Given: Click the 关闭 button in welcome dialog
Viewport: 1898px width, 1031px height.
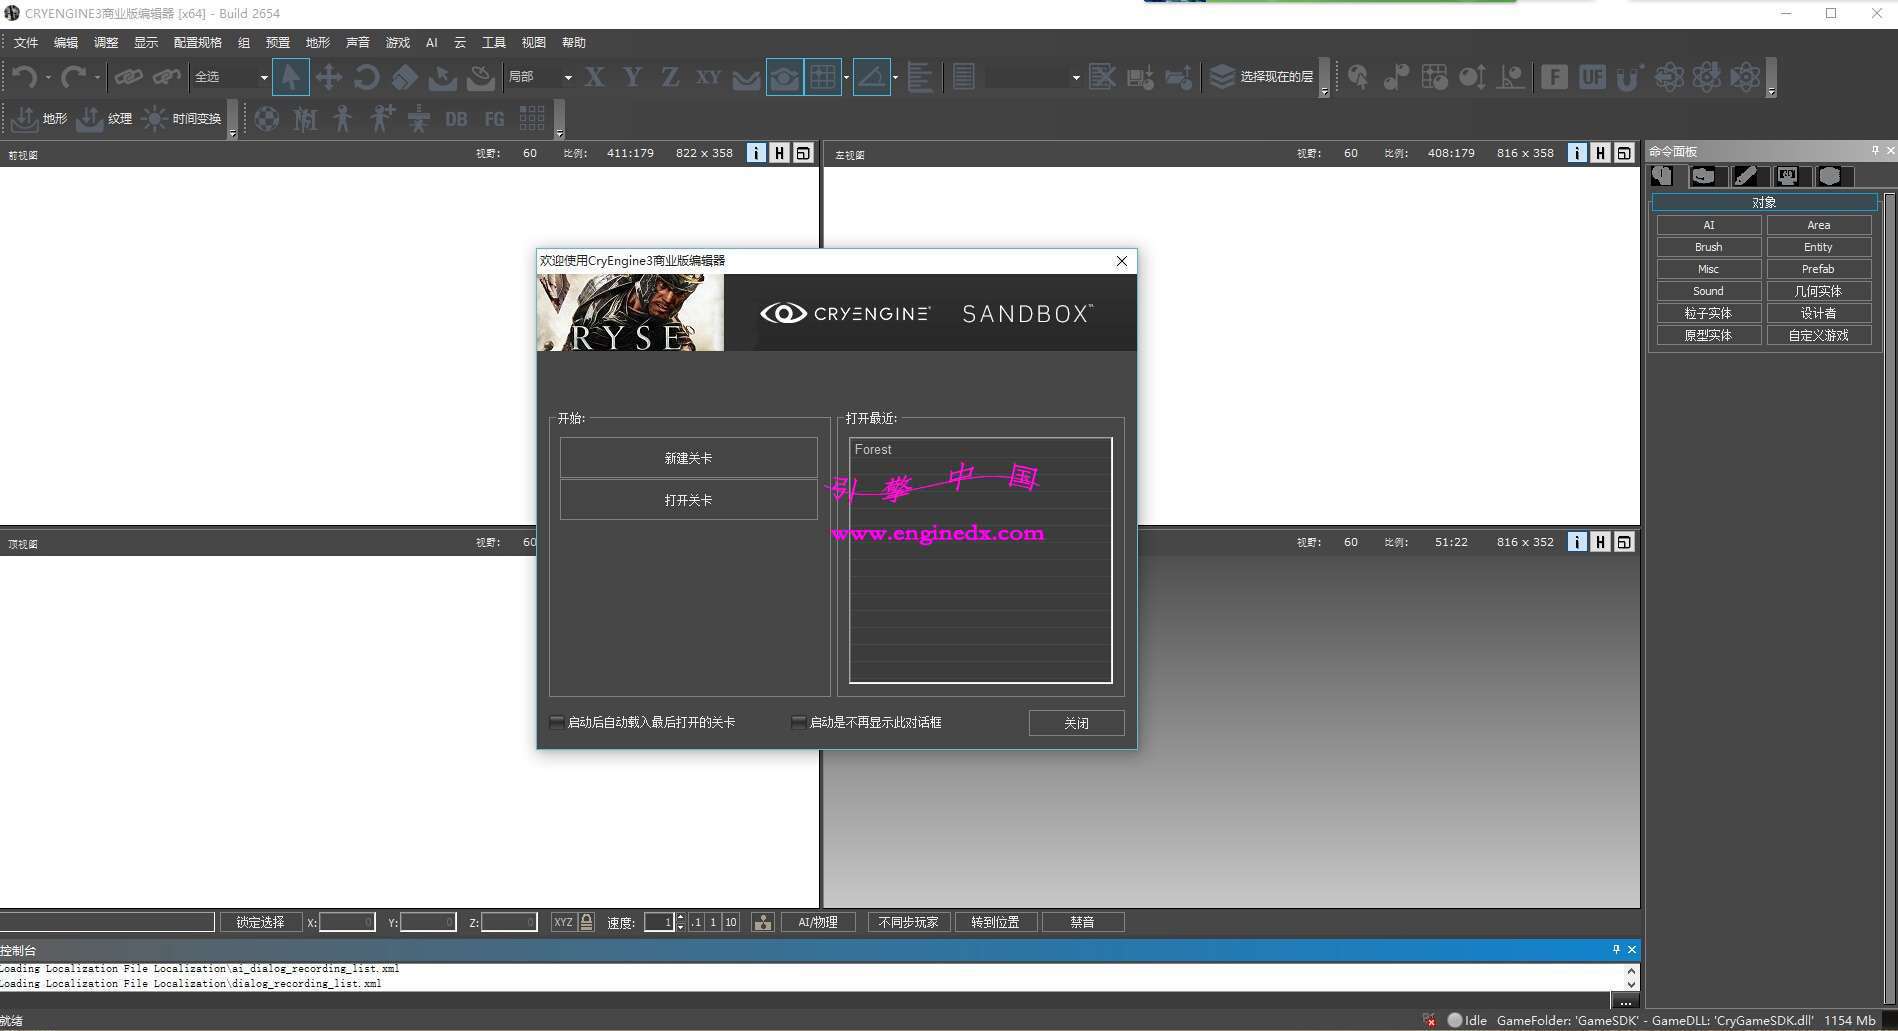Looking at the screenshot, I should (x=1076, y=723).
